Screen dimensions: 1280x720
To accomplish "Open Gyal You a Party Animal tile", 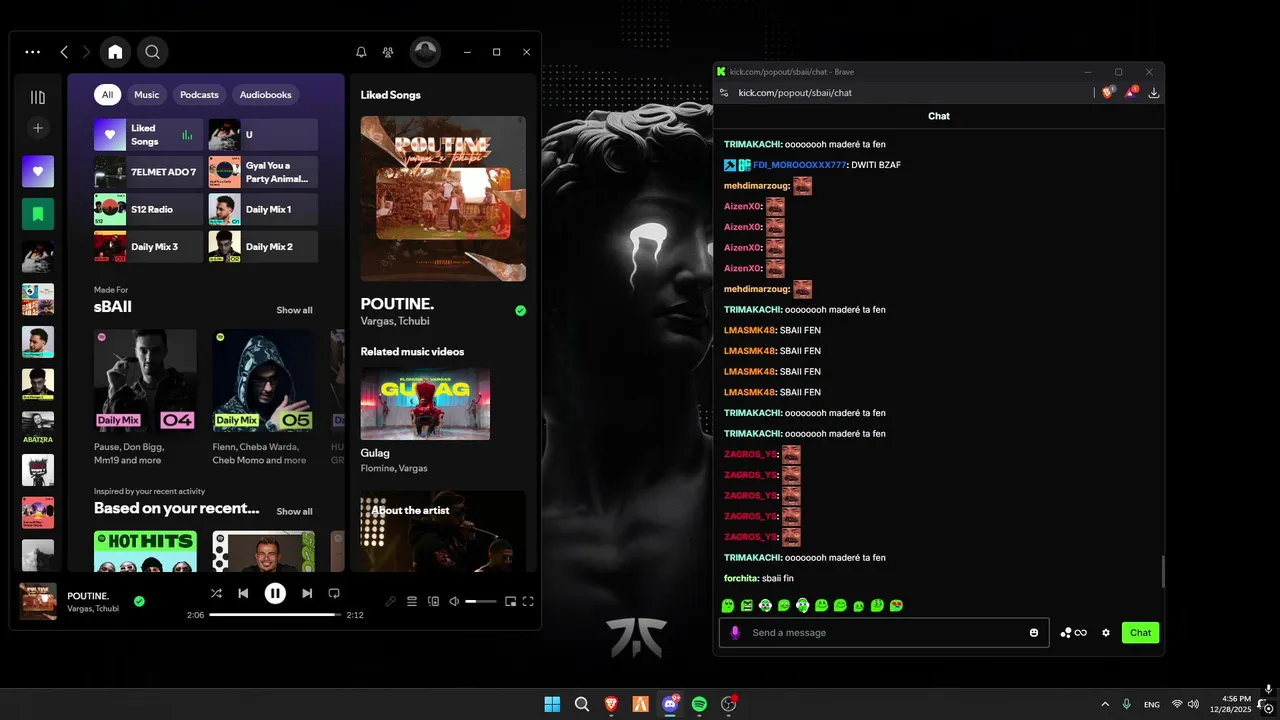I will tap(263, 172).
